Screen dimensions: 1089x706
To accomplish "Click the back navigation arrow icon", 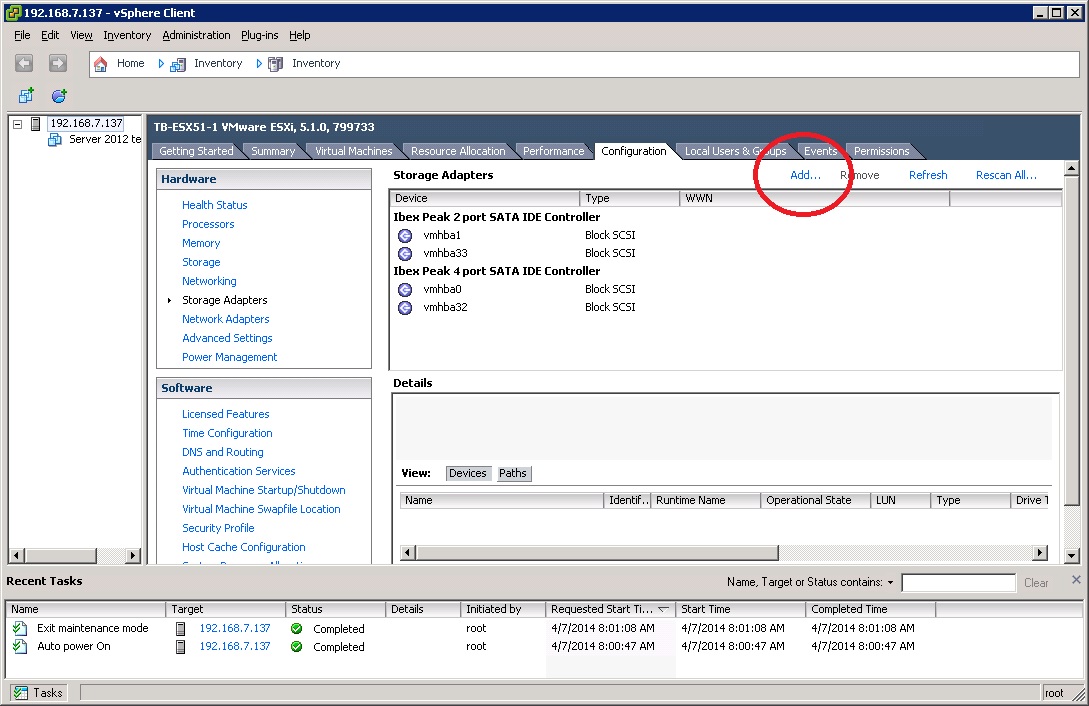I will click(24, 63).
